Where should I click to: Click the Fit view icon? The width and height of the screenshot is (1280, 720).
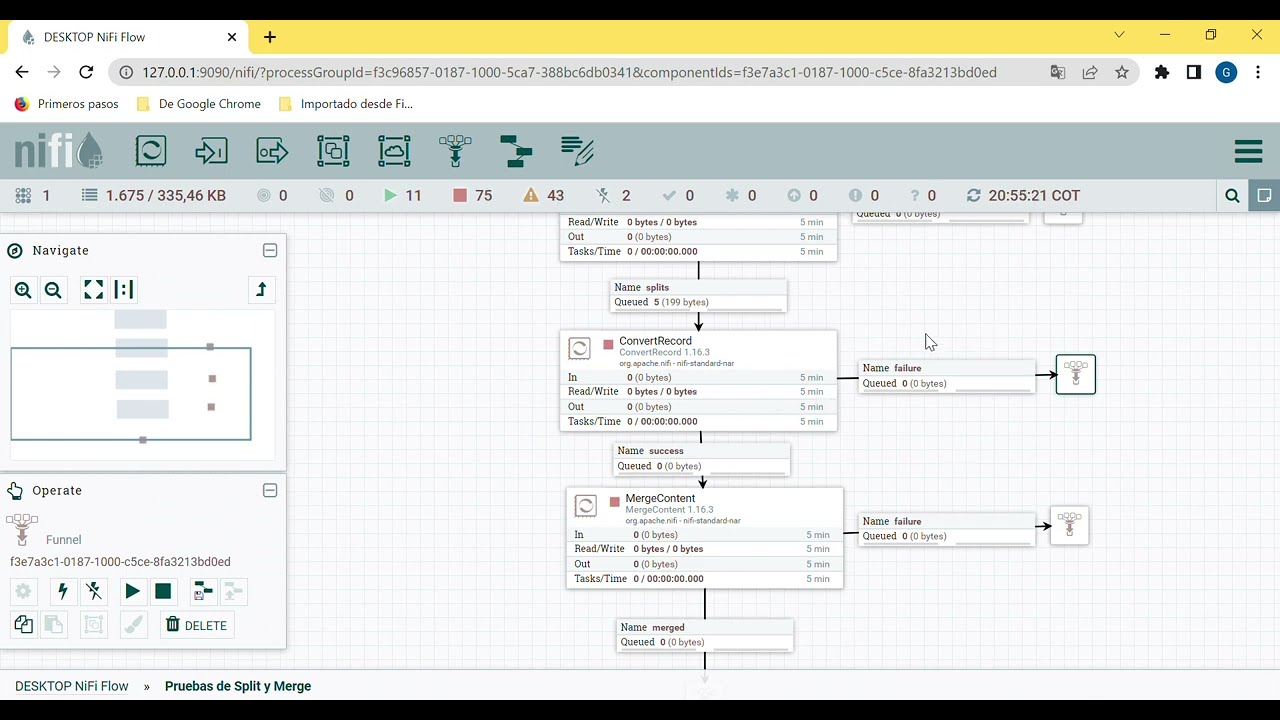click(x=93, y=290)
